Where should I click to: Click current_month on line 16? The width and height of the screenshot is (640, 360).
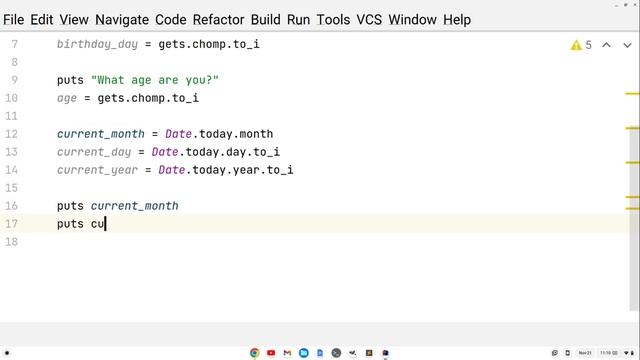pos(134,206)
